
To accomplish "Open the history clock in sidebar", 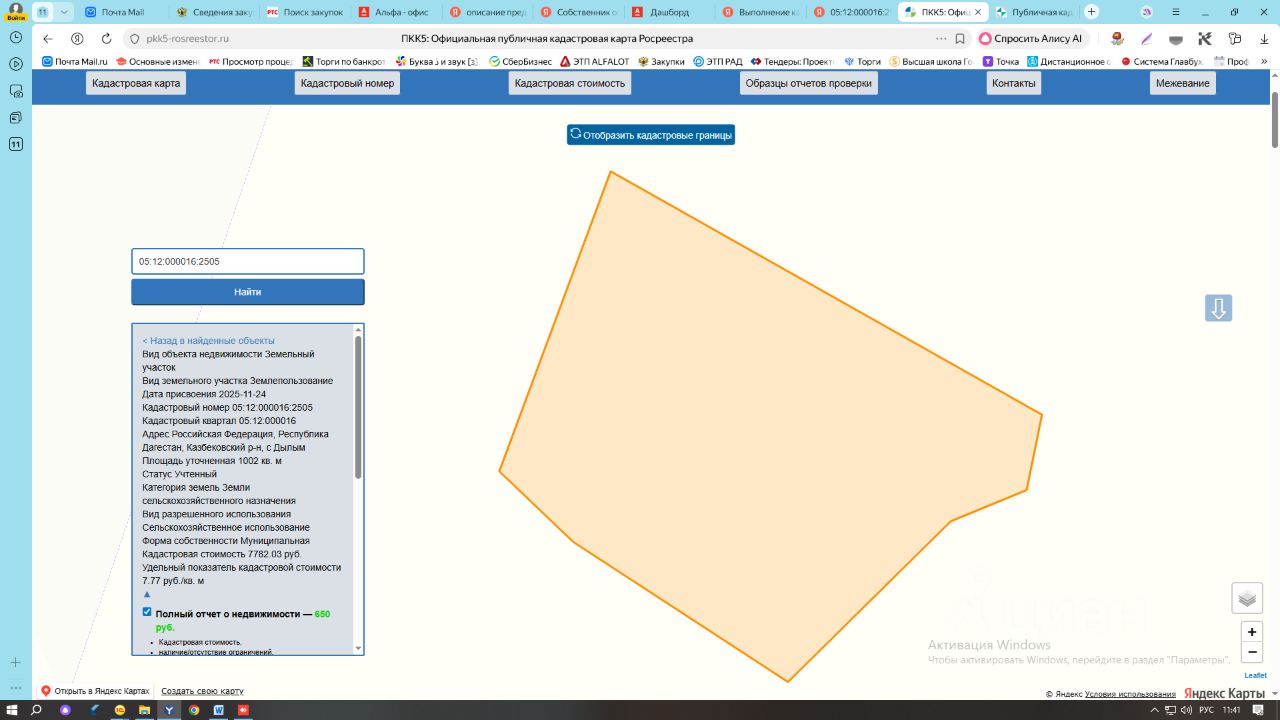I will tap(16, 36).
